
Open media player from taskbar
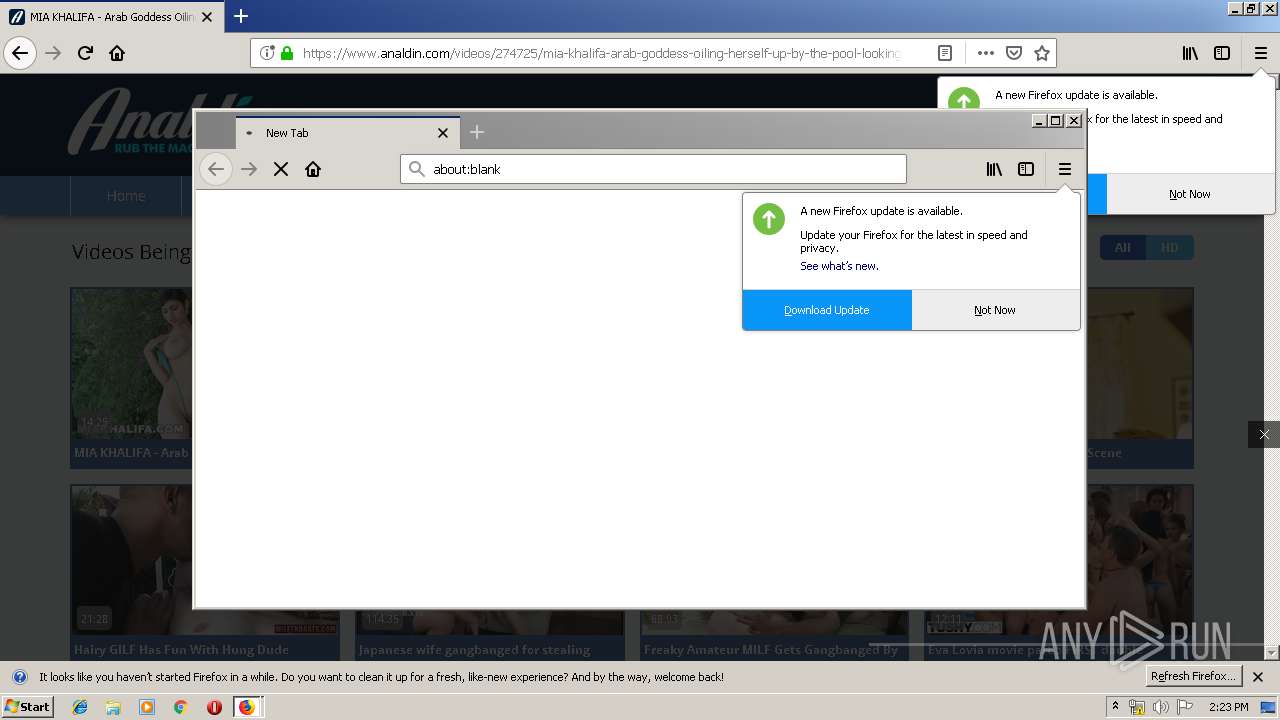point(147,707)
